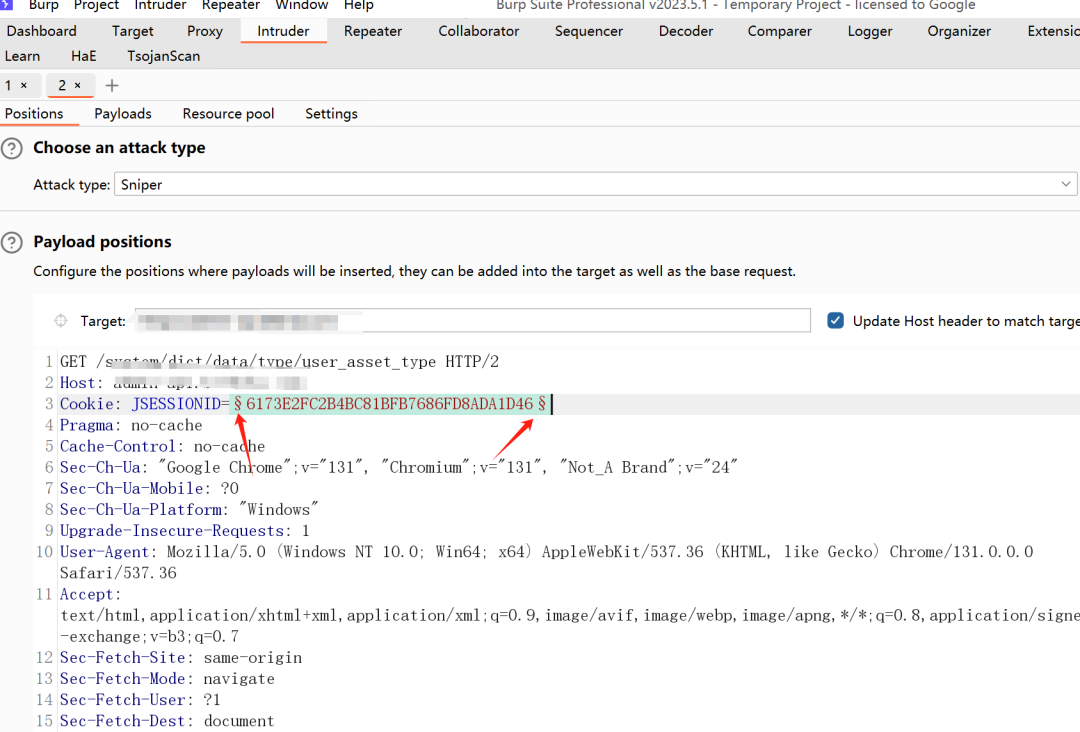The height and width of the screenshot is (732, 1080).
Task: Open the Decoder tab
Action: (686, 31)
